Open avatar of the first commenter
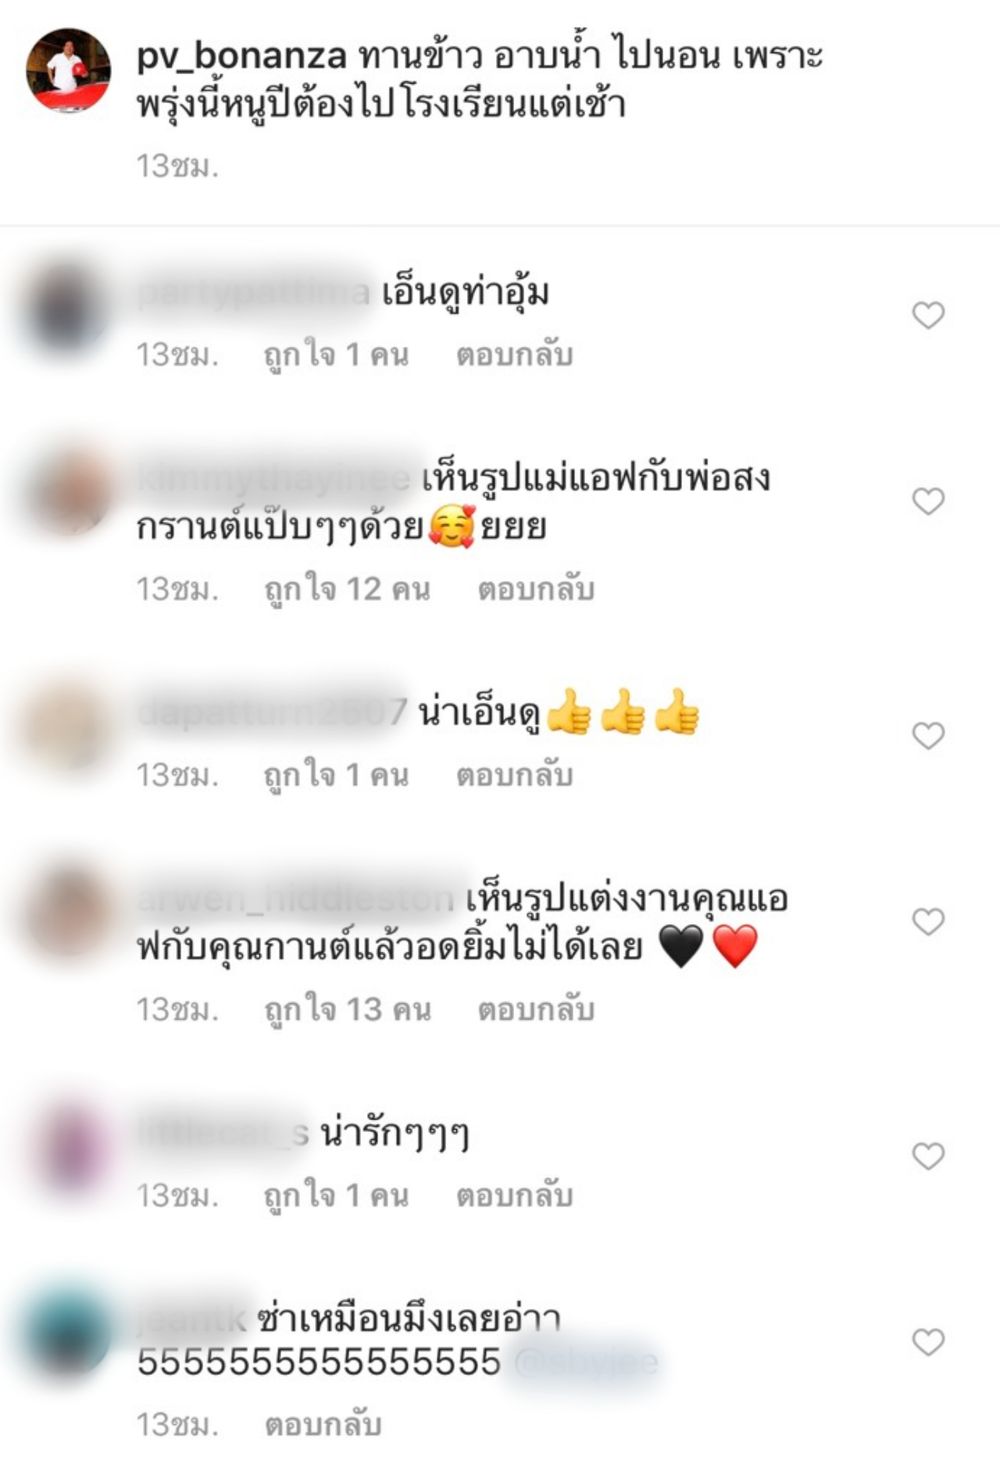Viewport: 1000px width, 1457px height. tap(68, 310)
